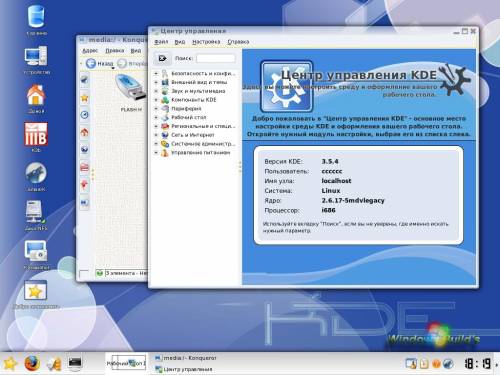Click the Сеть и Интернет category icon
The width and height of the screenshot is (500, 375).
point(165,135)
